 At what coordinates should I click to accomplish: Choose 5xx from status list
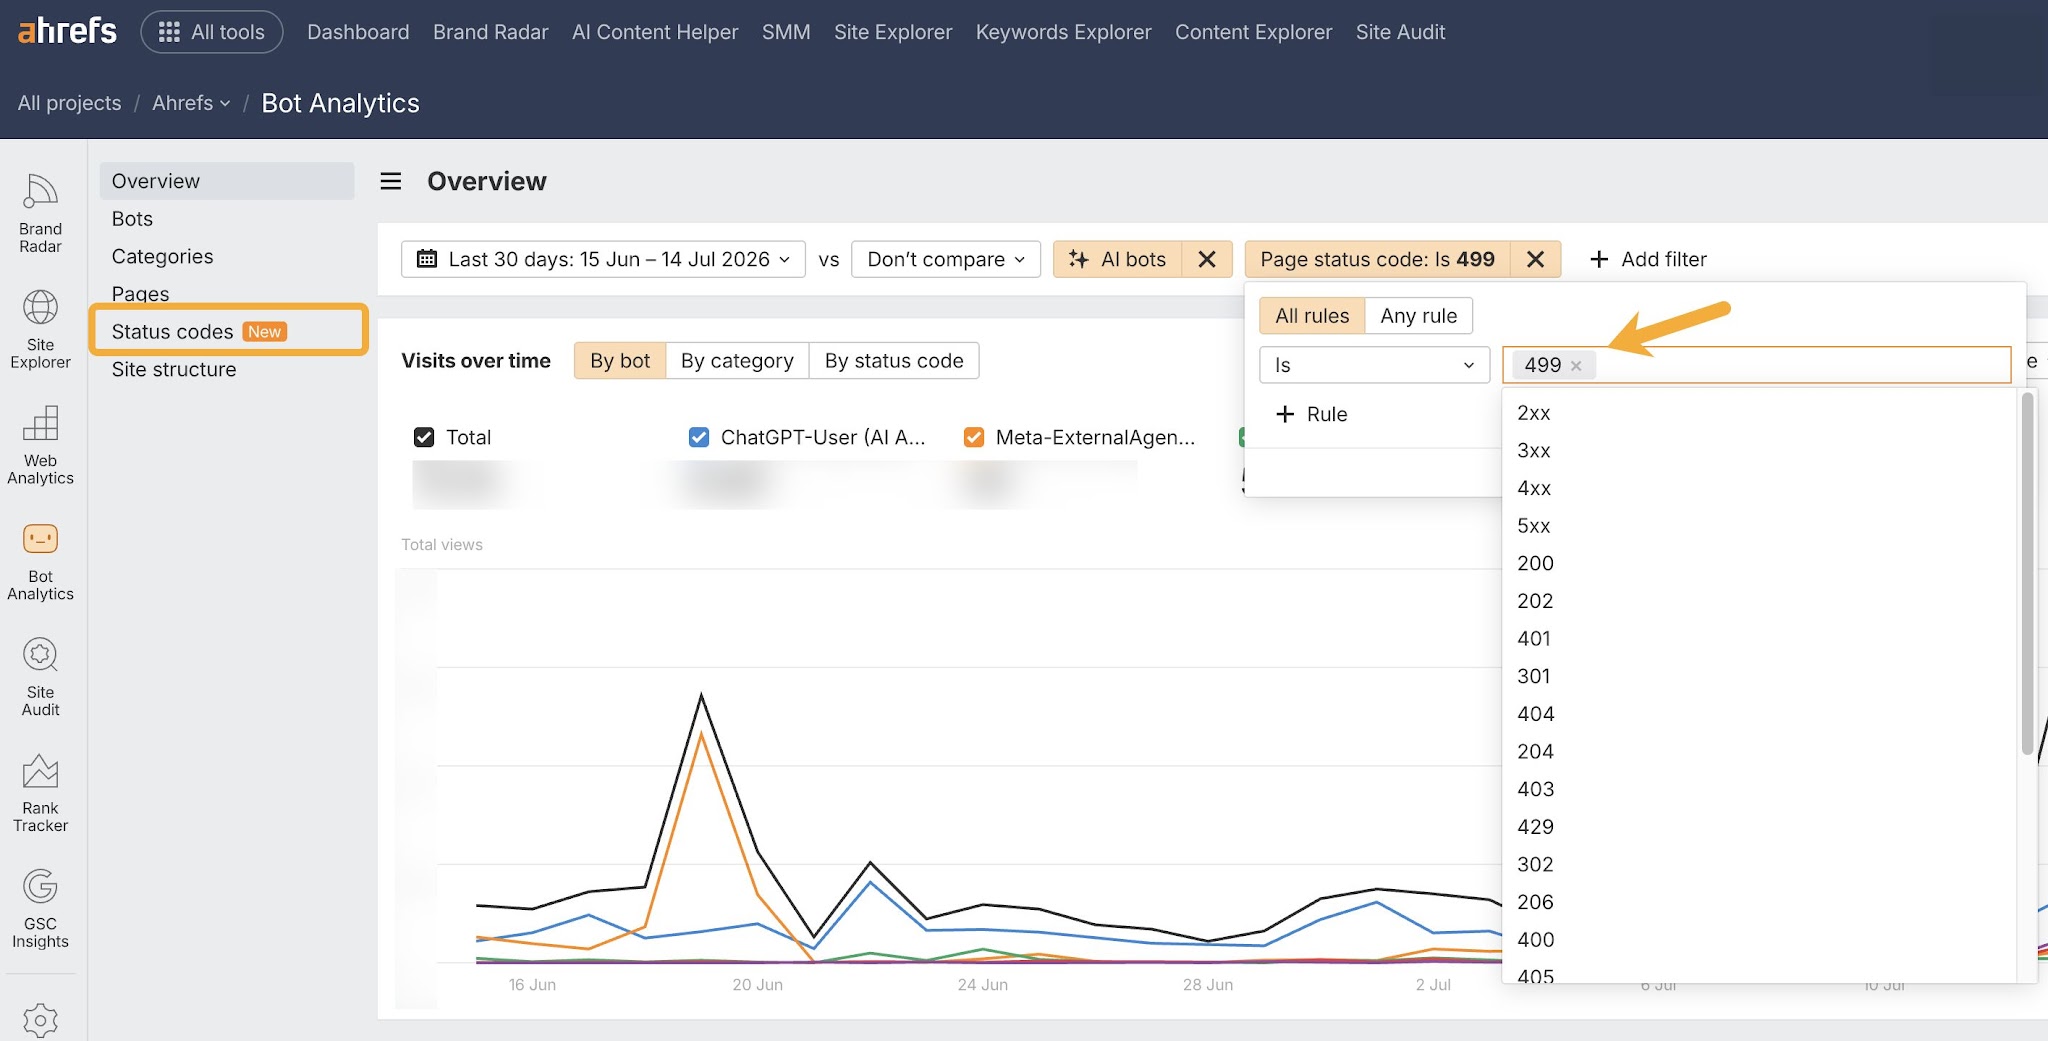pyautogui.click(x=1533, y=526)
